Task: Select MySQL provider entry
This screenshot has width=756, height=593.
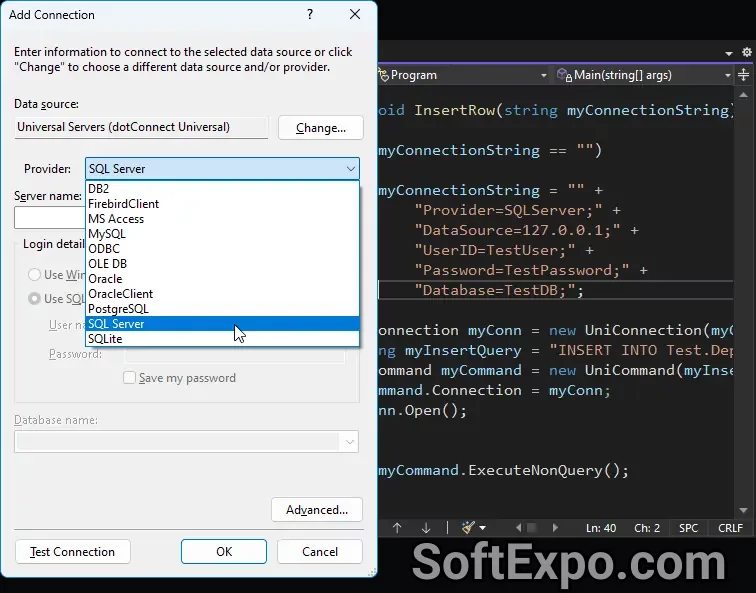Action: point(222,233)
